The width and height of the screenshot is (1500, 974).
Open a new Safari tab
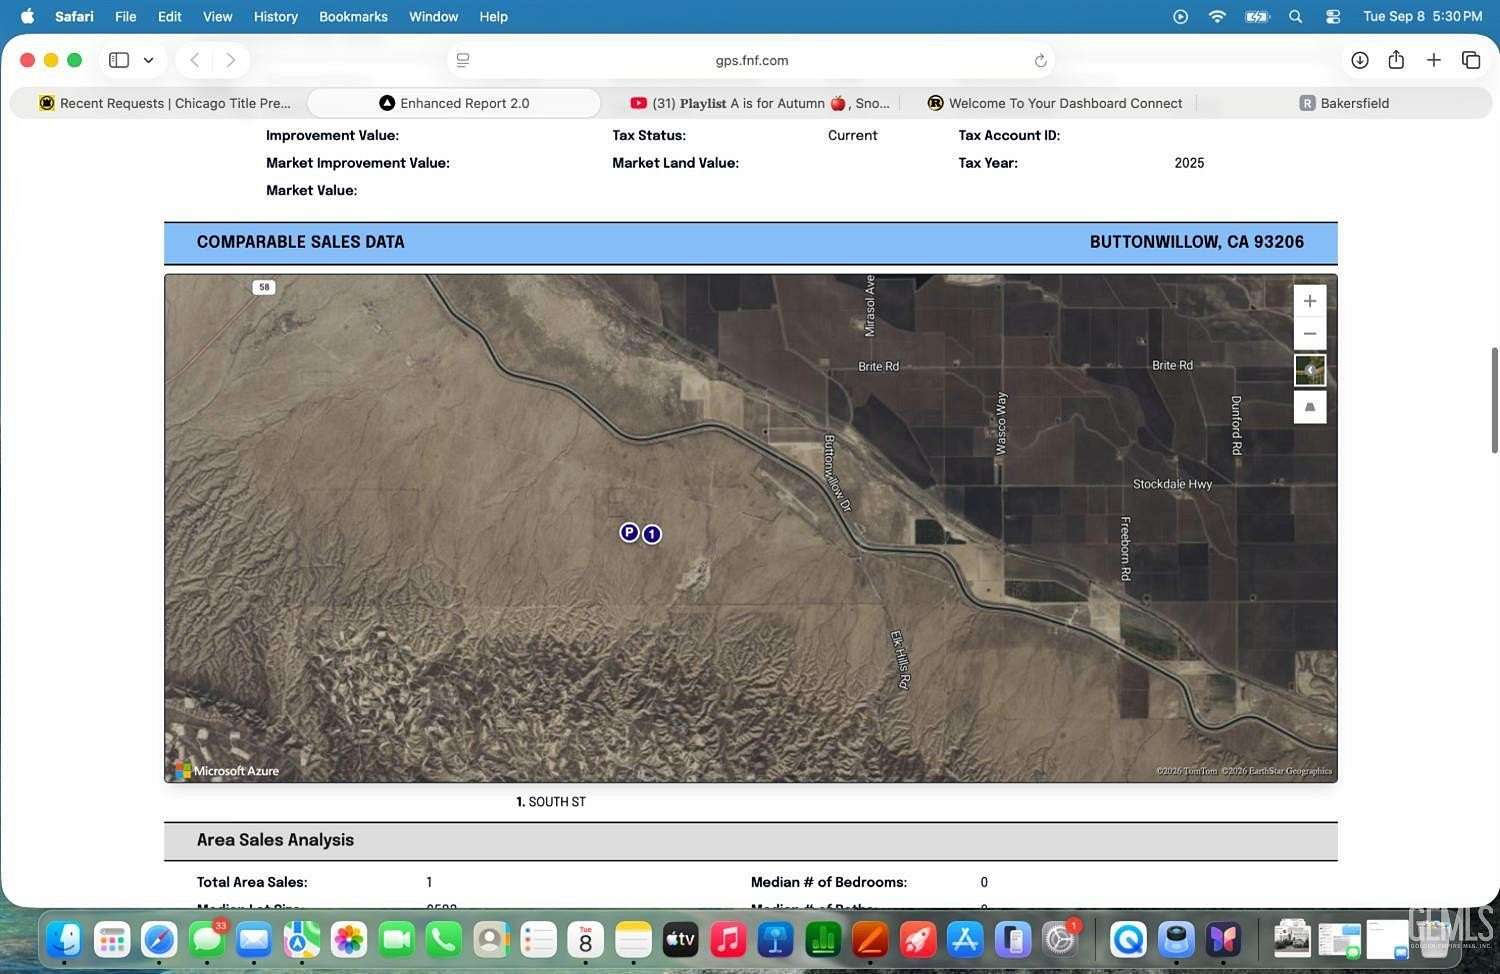click(1433, 60)
